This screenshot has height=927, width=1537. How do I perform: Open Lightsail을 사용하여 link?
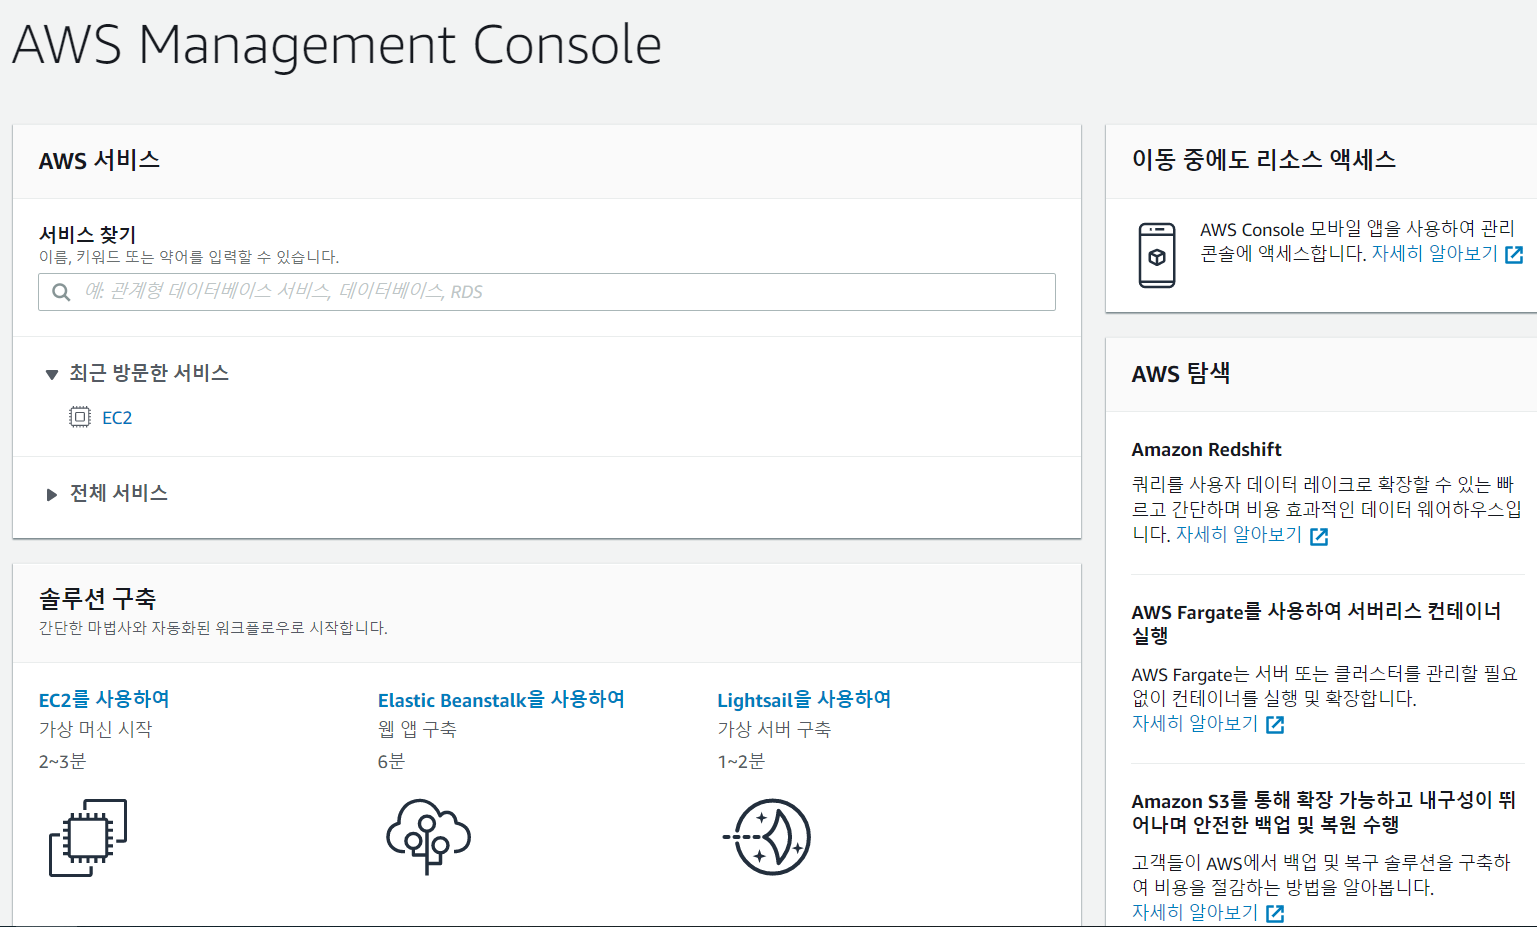click(804, 699)
